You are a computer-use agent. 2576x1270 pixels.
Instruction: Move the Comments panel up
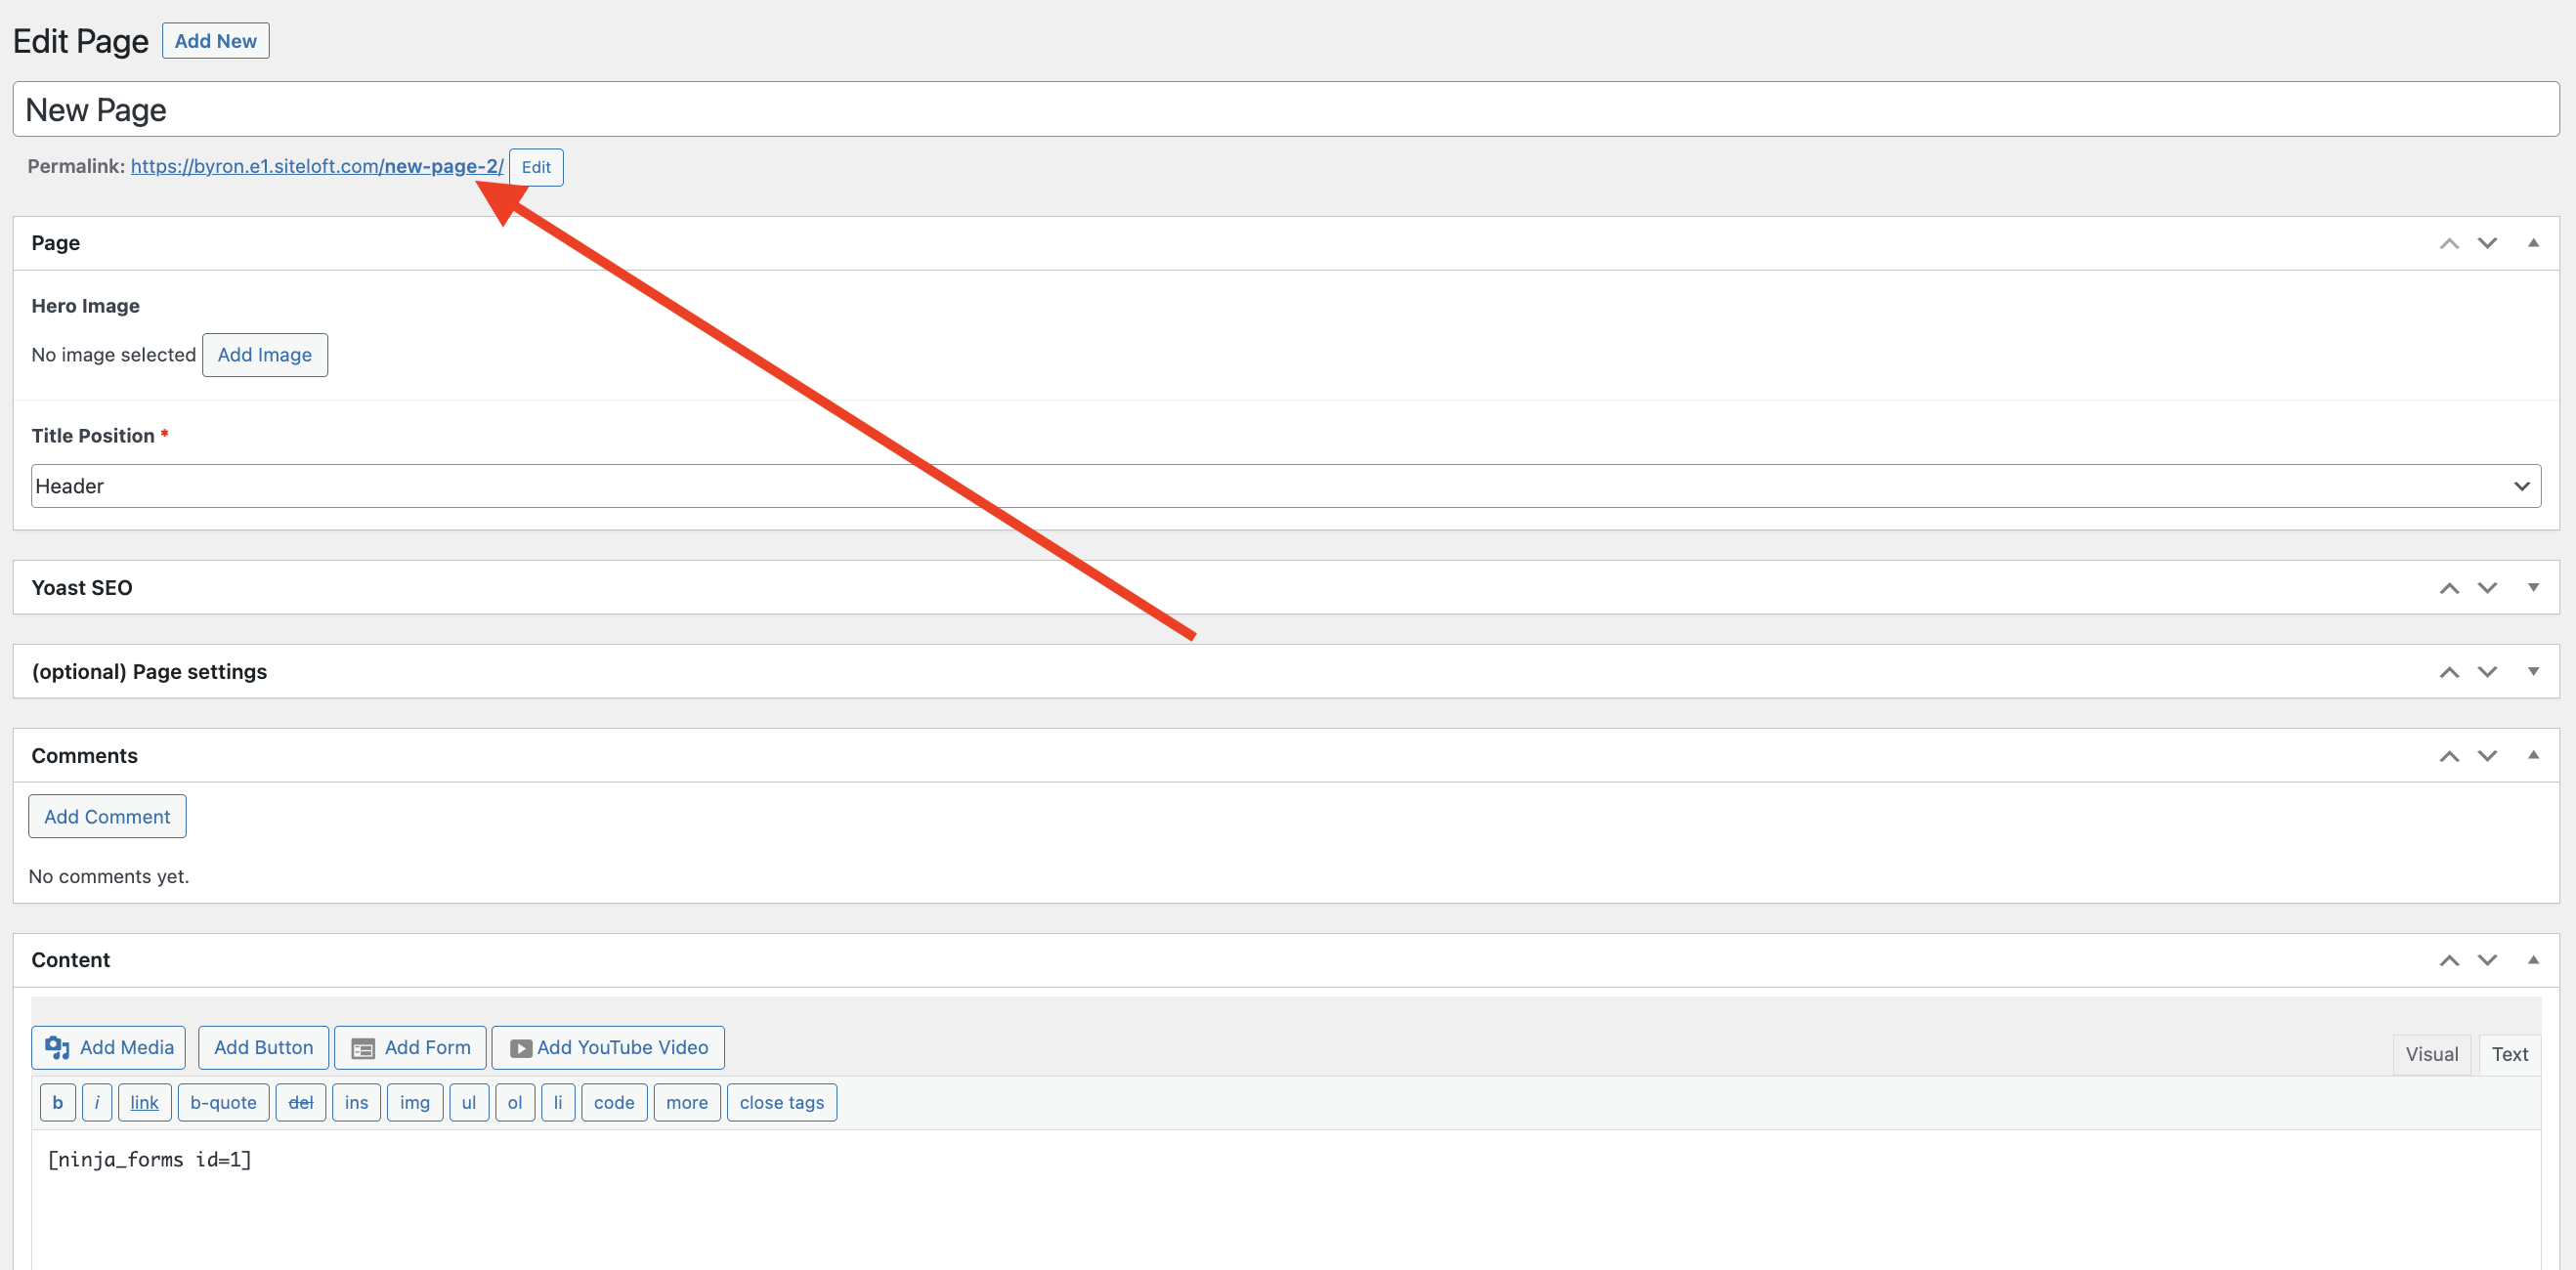point(2449,756)
